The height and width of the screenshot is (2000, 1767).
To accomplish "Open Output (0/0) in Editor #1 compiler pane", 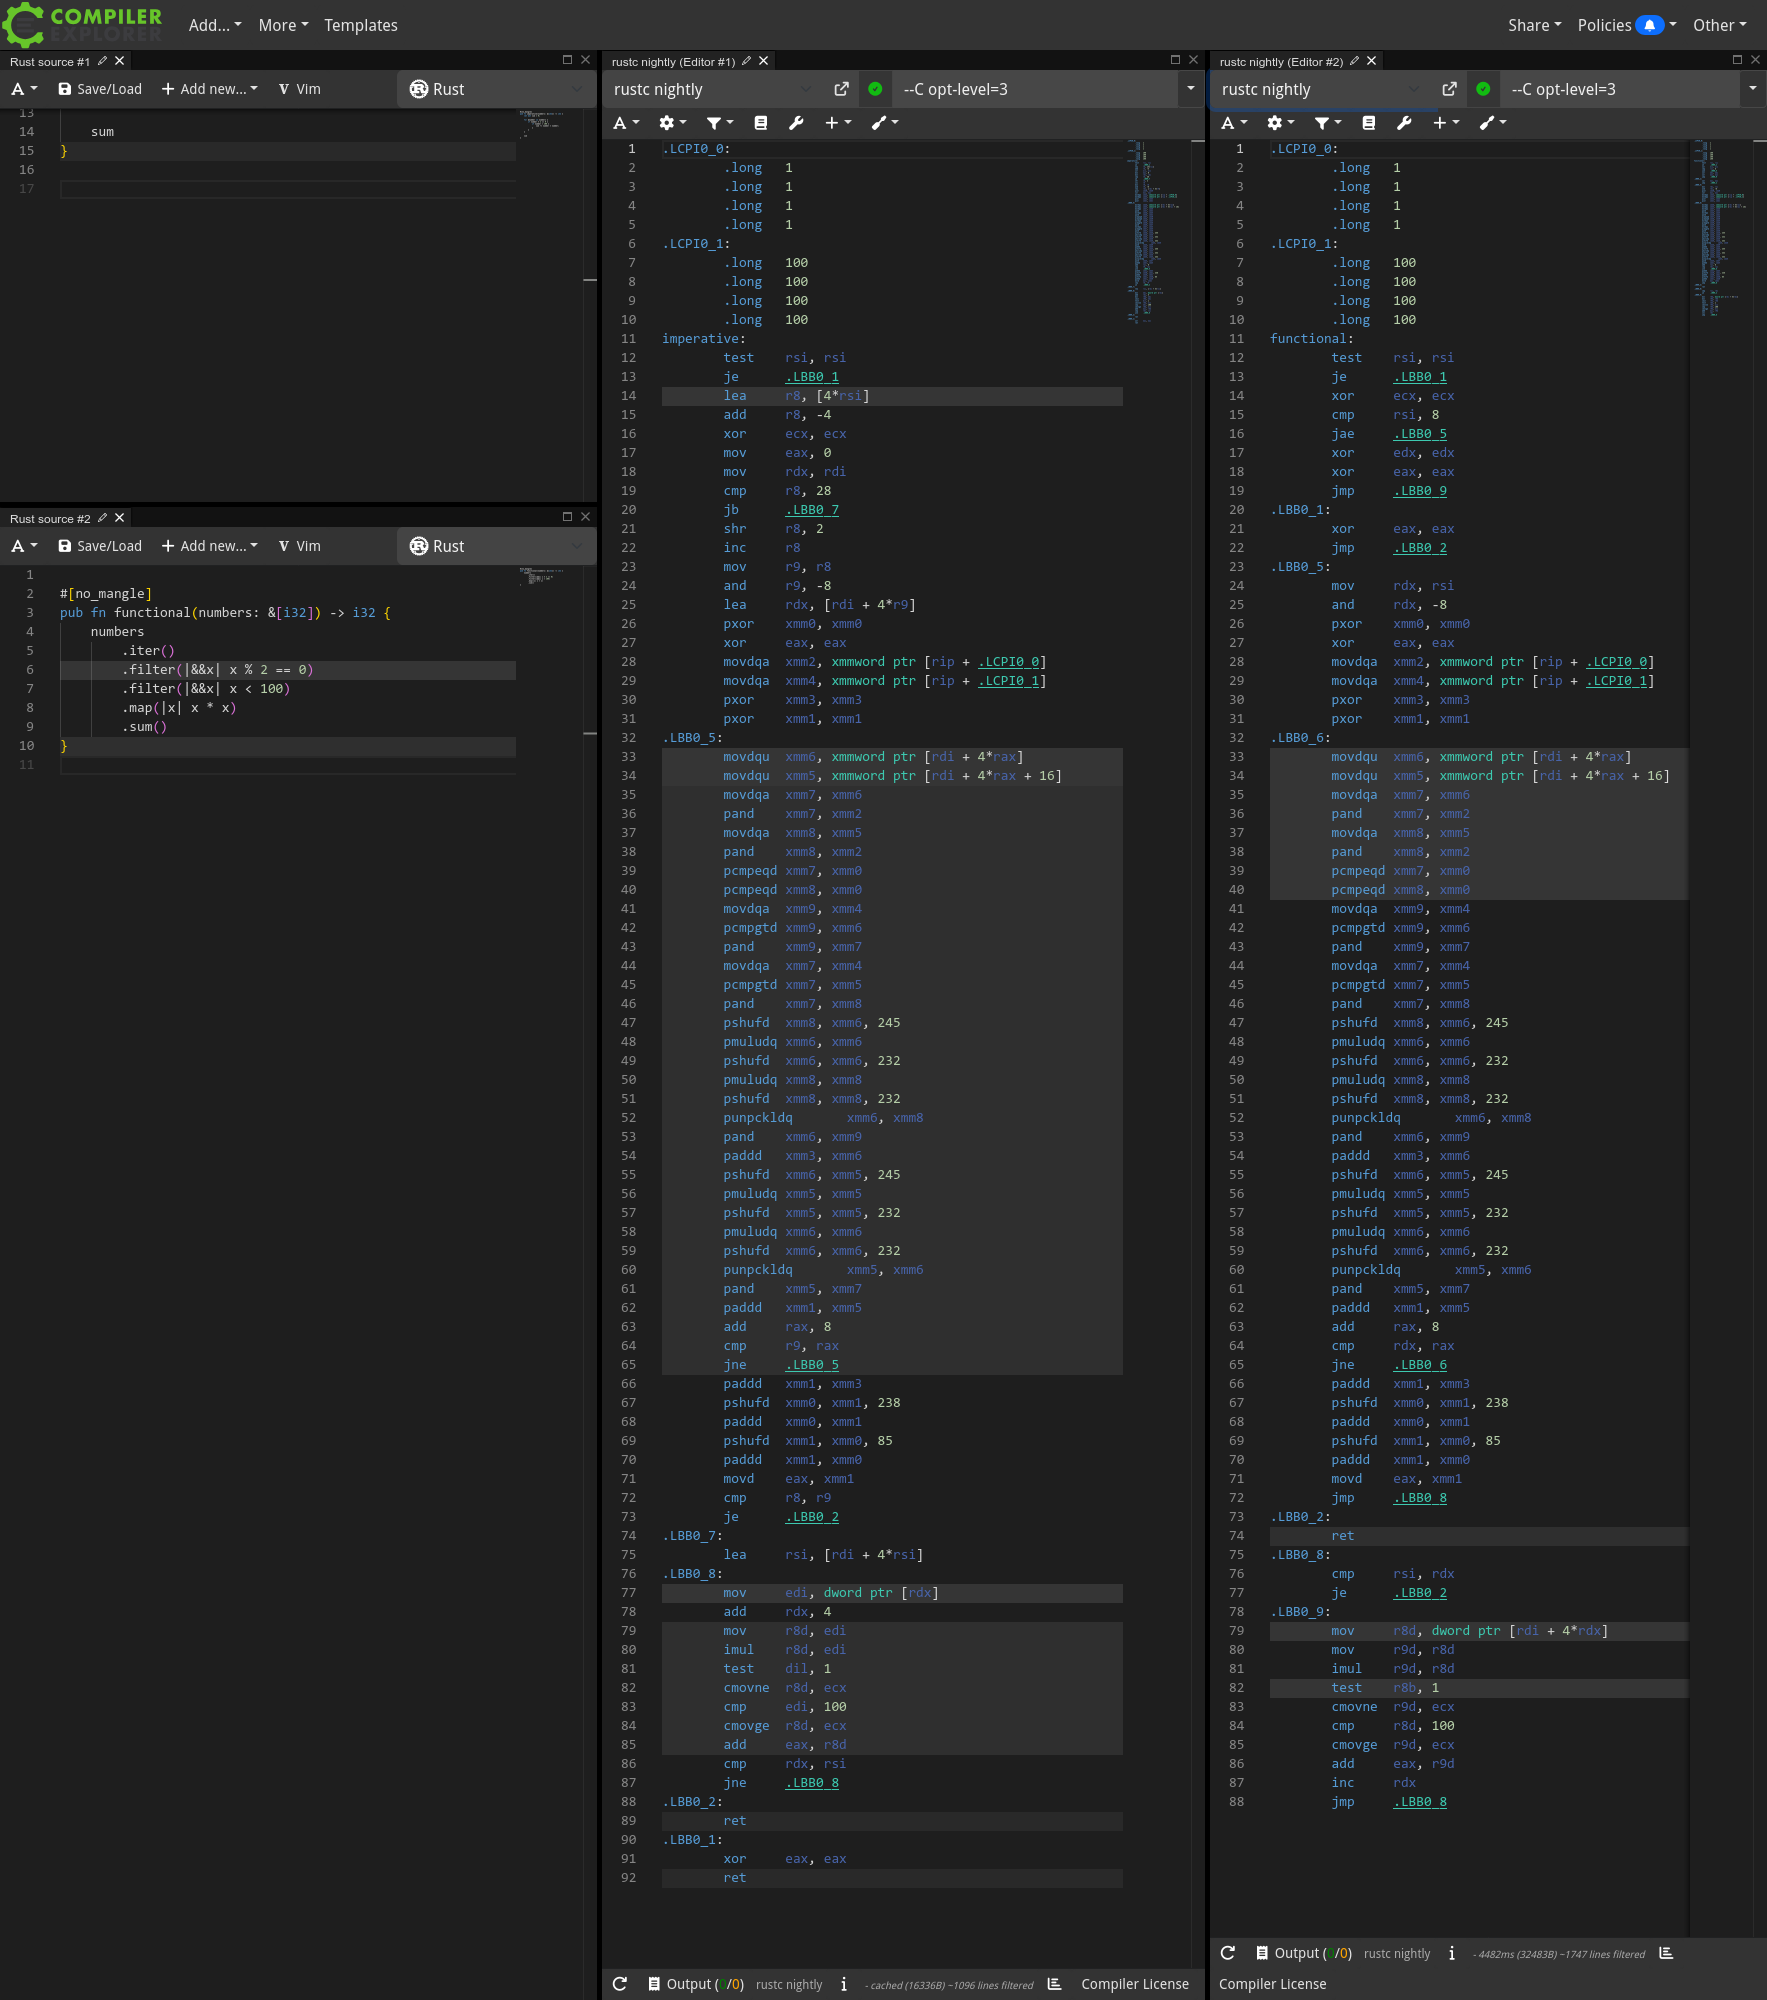I will coord(695,1984).
